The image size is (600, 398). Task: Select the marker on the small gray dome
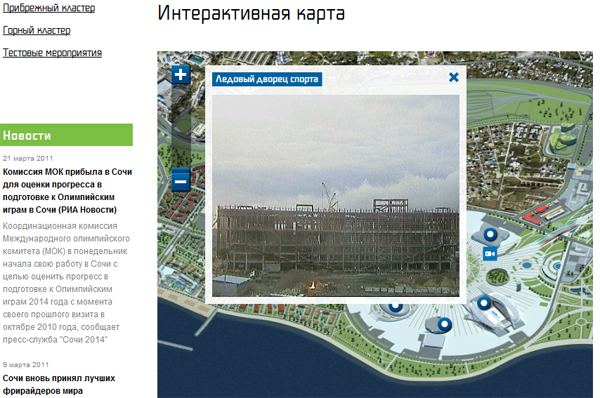444,324
